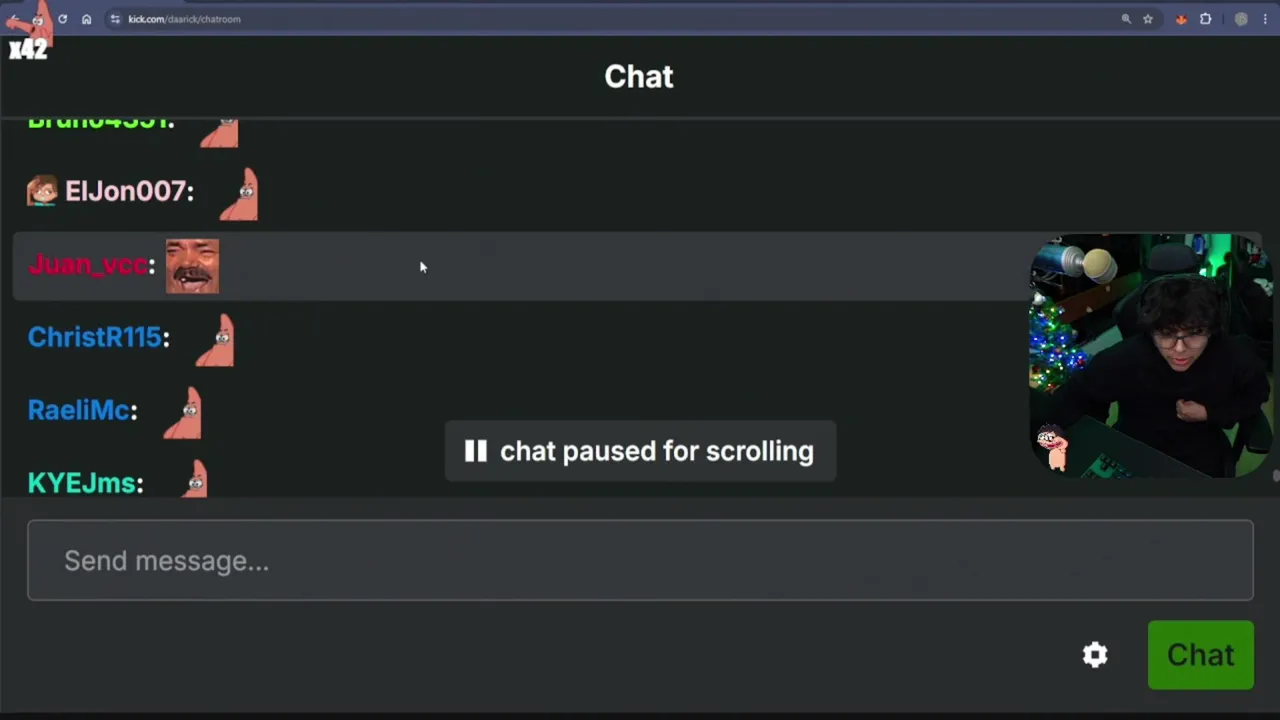Bookmark this page with star icon

click(x=1148, y=19)
